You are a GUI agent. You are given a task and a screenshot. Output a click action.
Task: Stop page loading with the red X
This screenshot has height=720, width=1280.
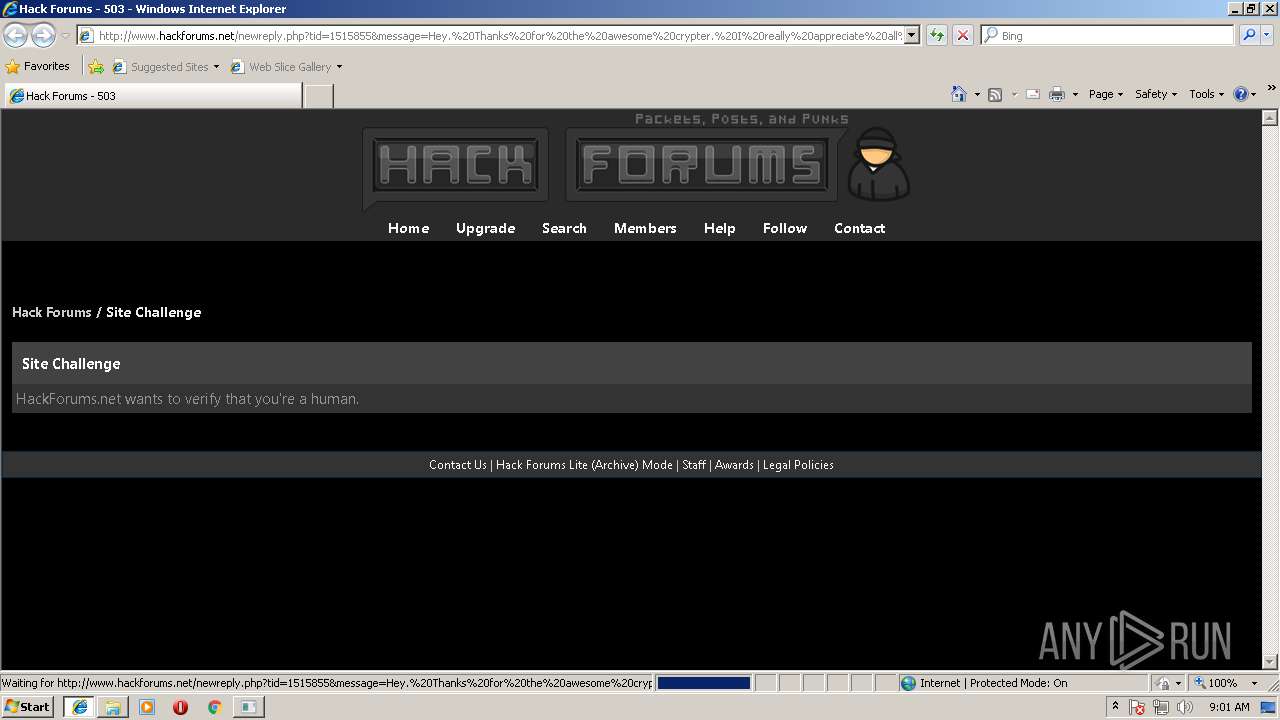click(962, 35)
